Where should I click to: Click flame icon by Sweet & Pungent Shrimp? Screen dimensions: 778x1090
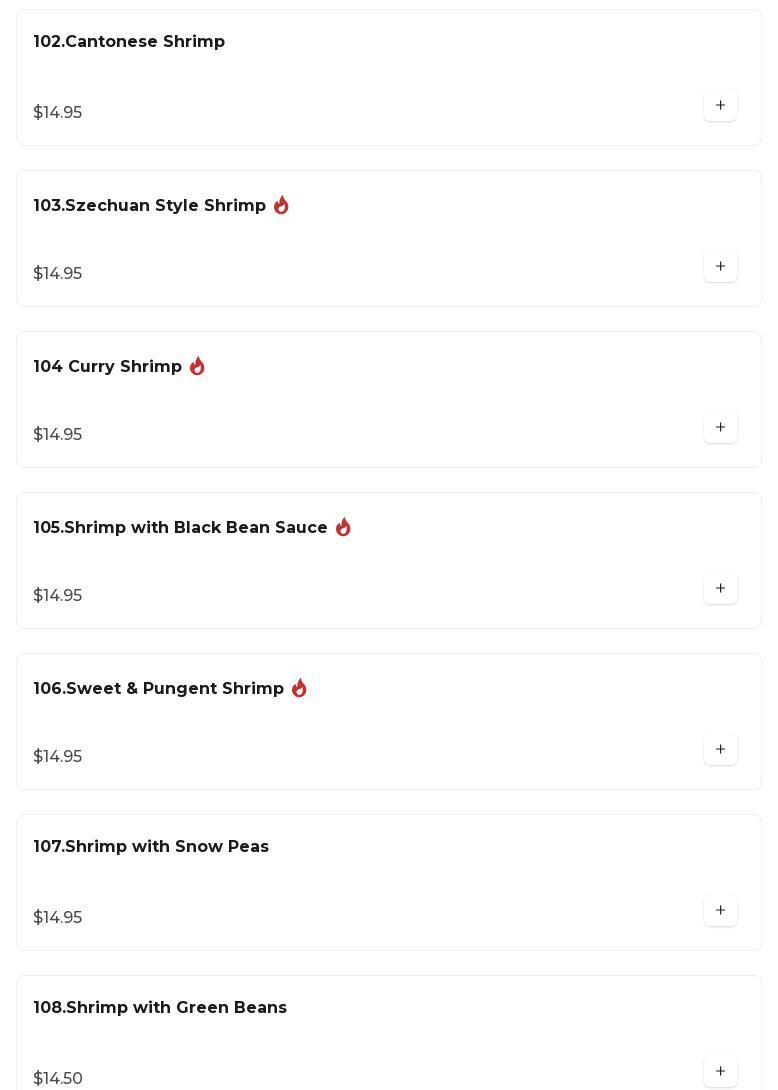pos(299,688)
